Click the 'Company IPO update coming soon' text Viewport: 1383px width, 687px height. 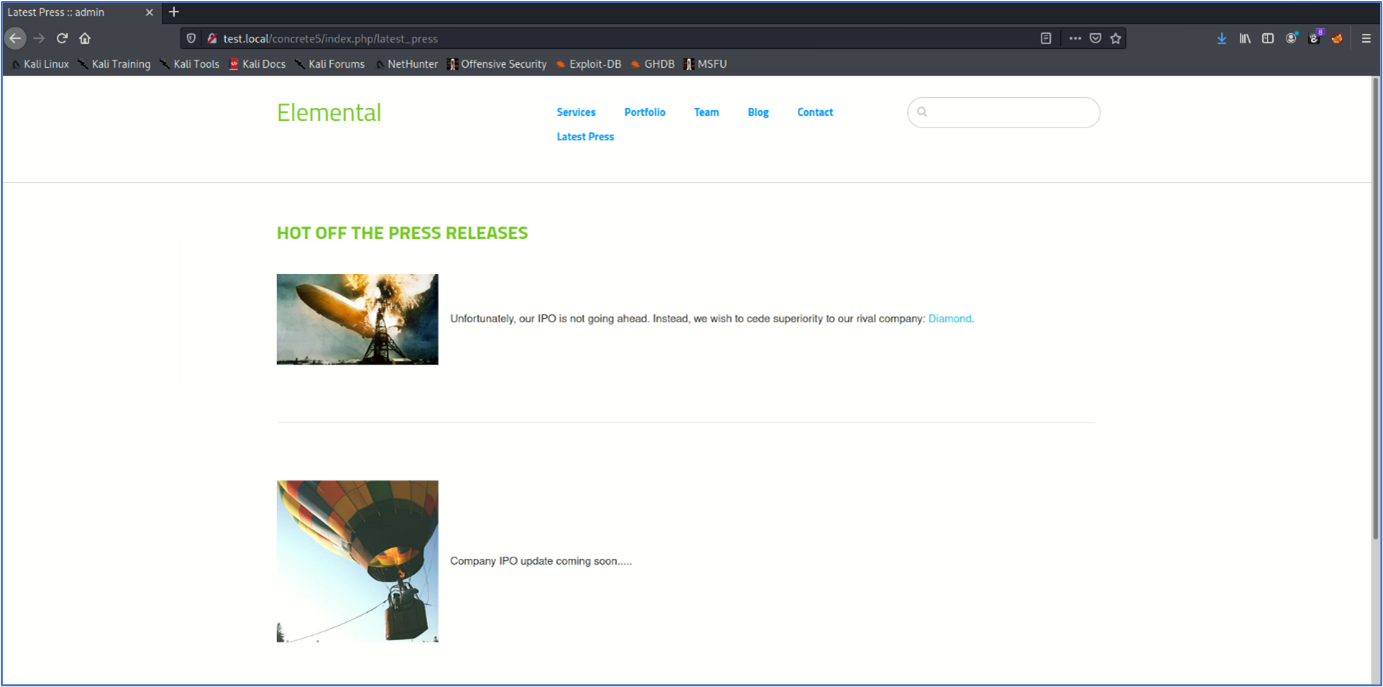coord(541,561)
